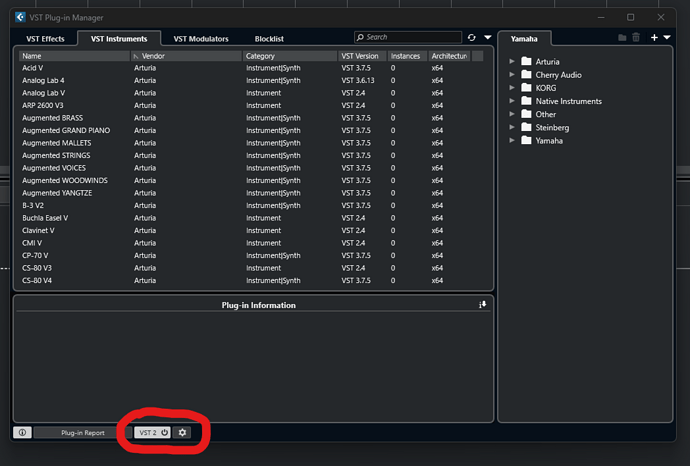The image size is (690, 466).
Task: Expand the Other folder
Action: point(512,114)
